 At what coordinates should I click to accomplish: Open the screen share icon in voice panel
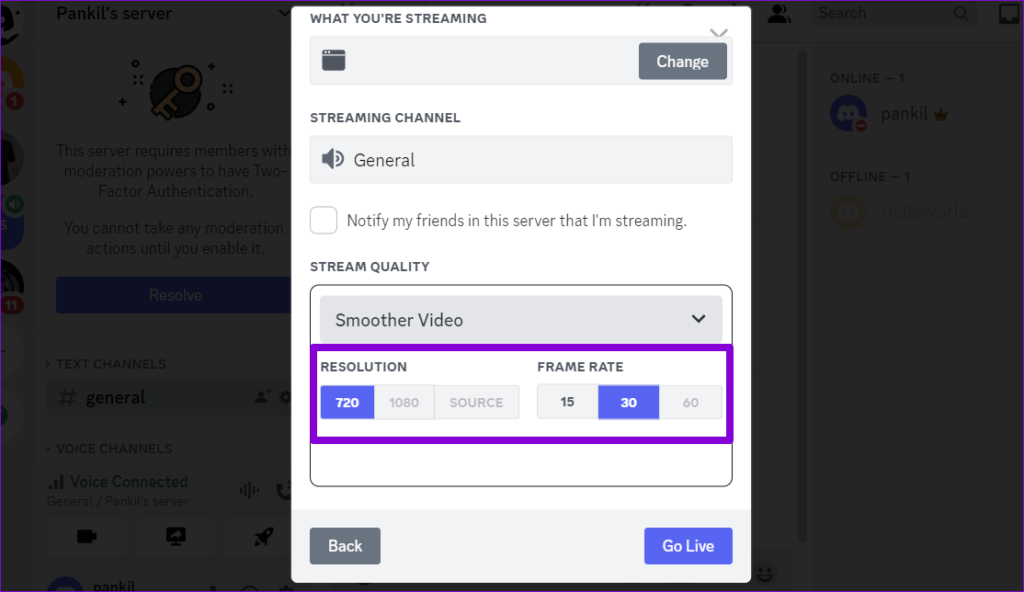click(x=177, y=536)
